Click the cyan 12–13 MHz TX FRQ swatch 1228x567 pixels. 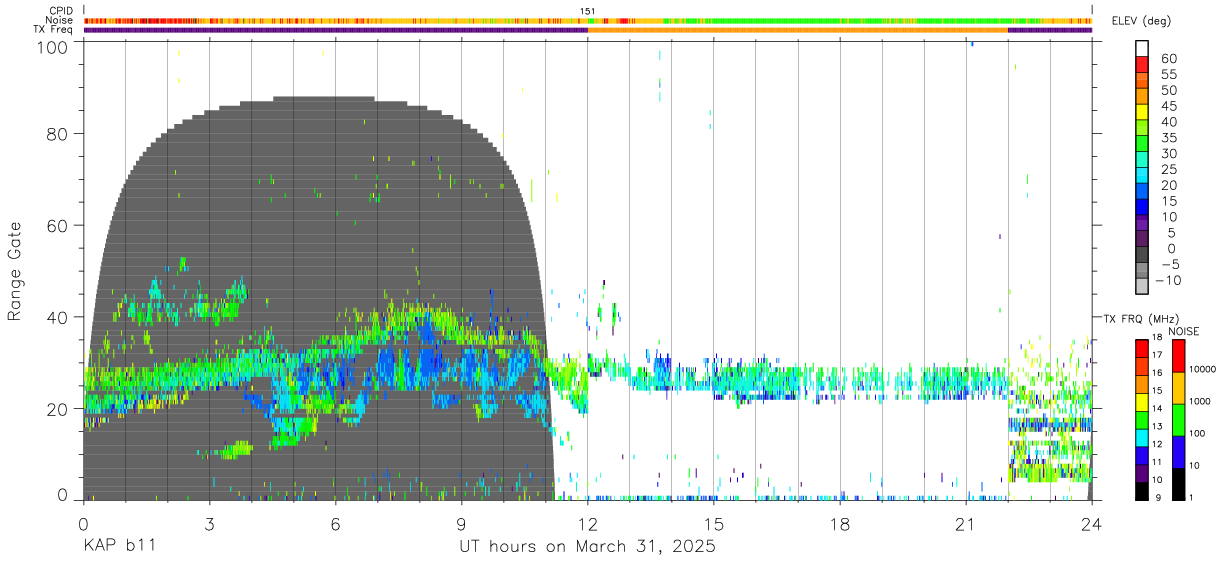click(1142, 437)
